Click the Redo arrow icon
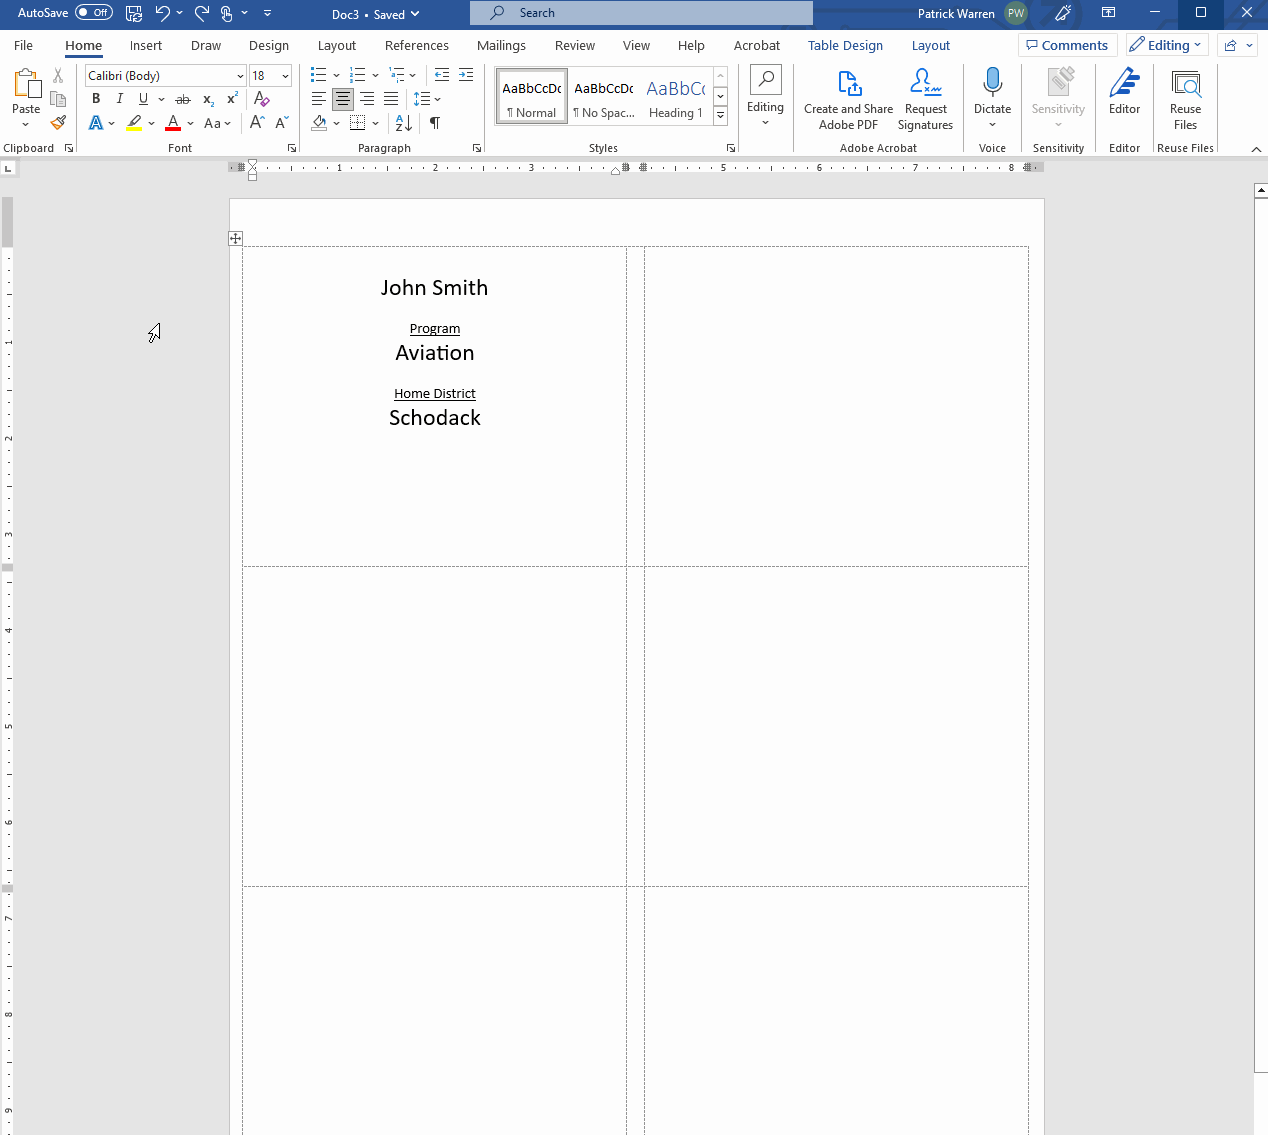Viewport: 1268px width, 1135px height. (x=202, y=13)
